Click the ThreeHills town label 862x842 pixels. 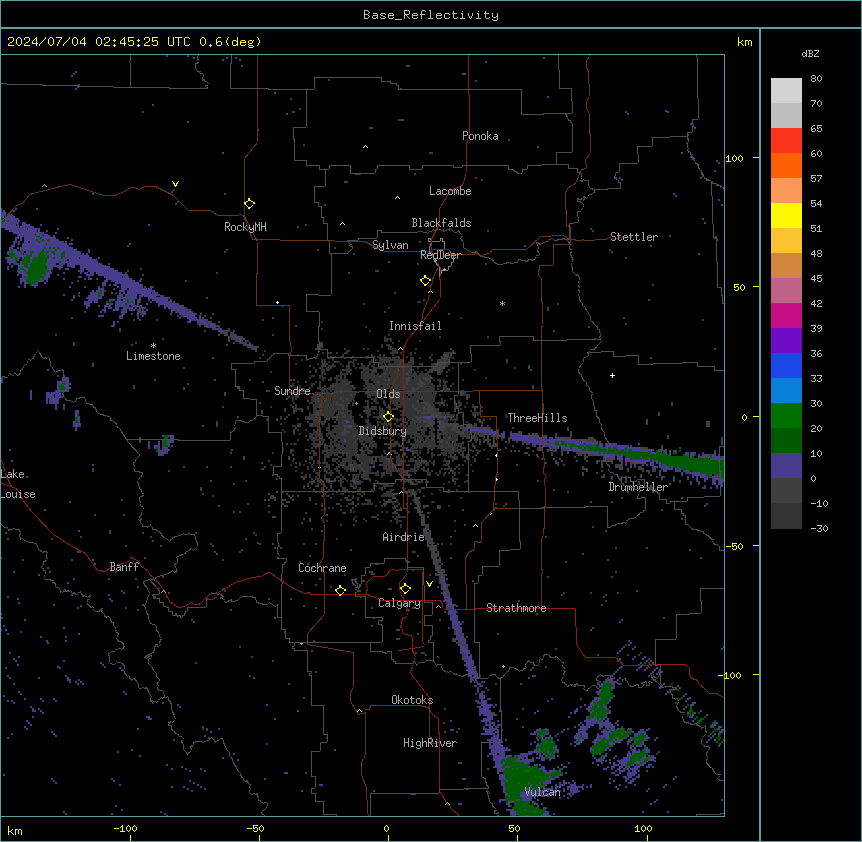(537, 418)
